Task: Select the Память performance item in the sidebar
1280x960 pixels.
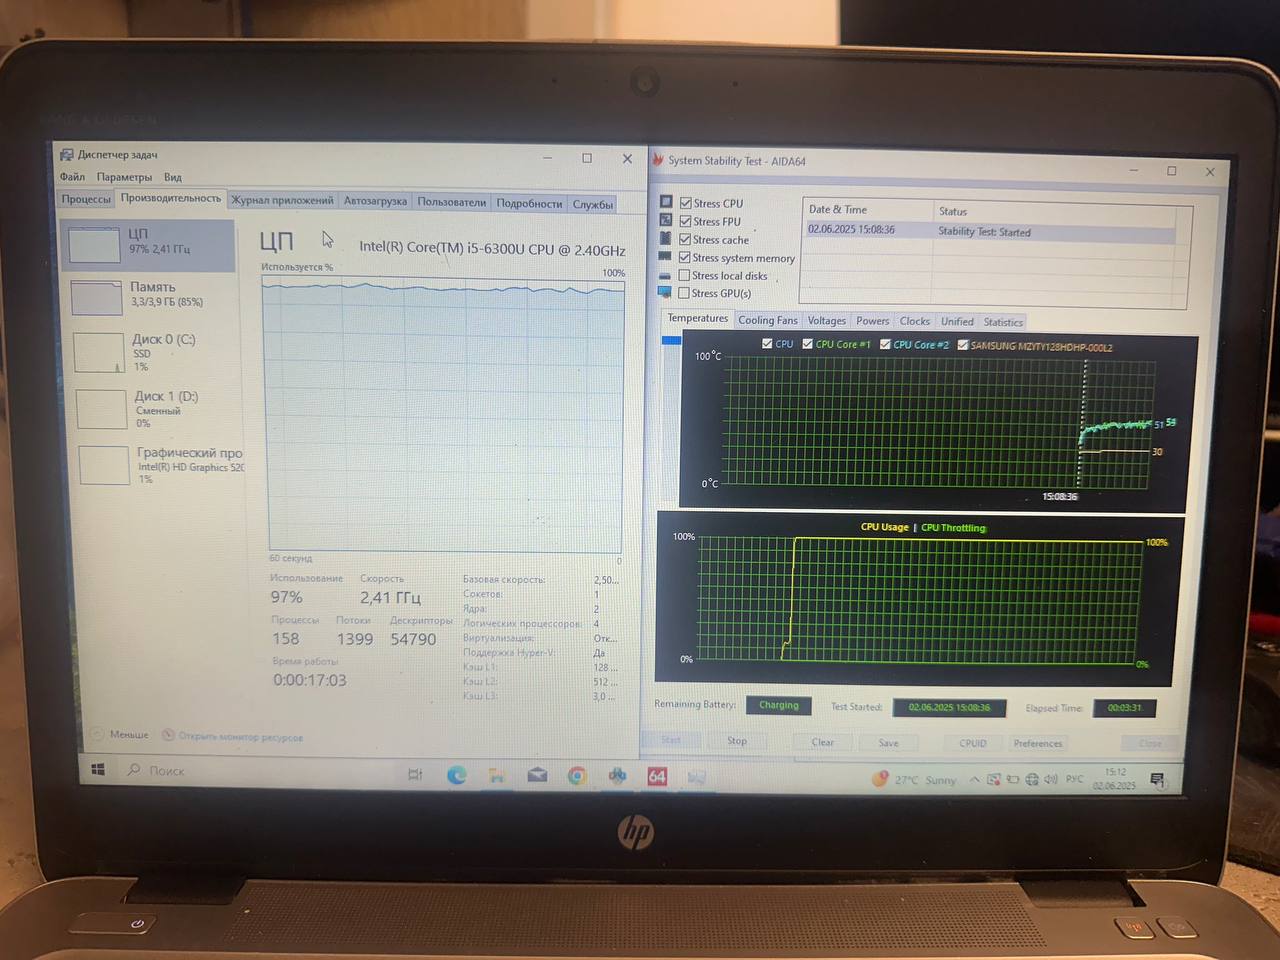Action: click(150, 294)
